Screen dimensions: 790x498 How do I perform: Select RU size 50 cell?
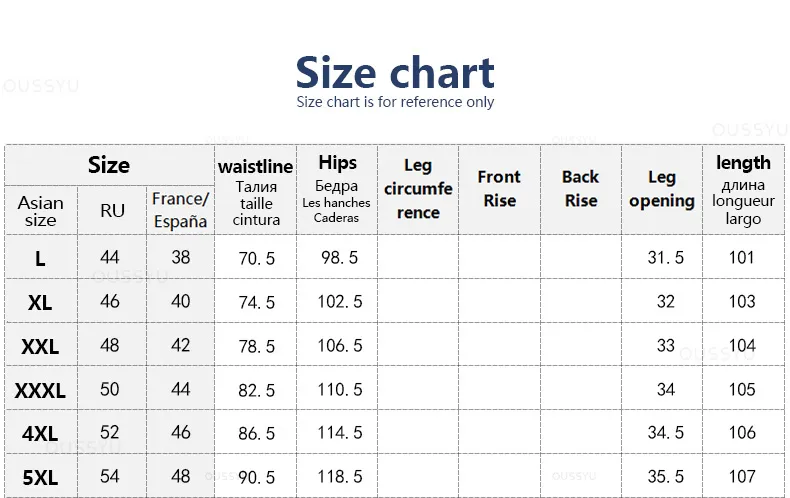pyautogui.click(x=110, y=389)
